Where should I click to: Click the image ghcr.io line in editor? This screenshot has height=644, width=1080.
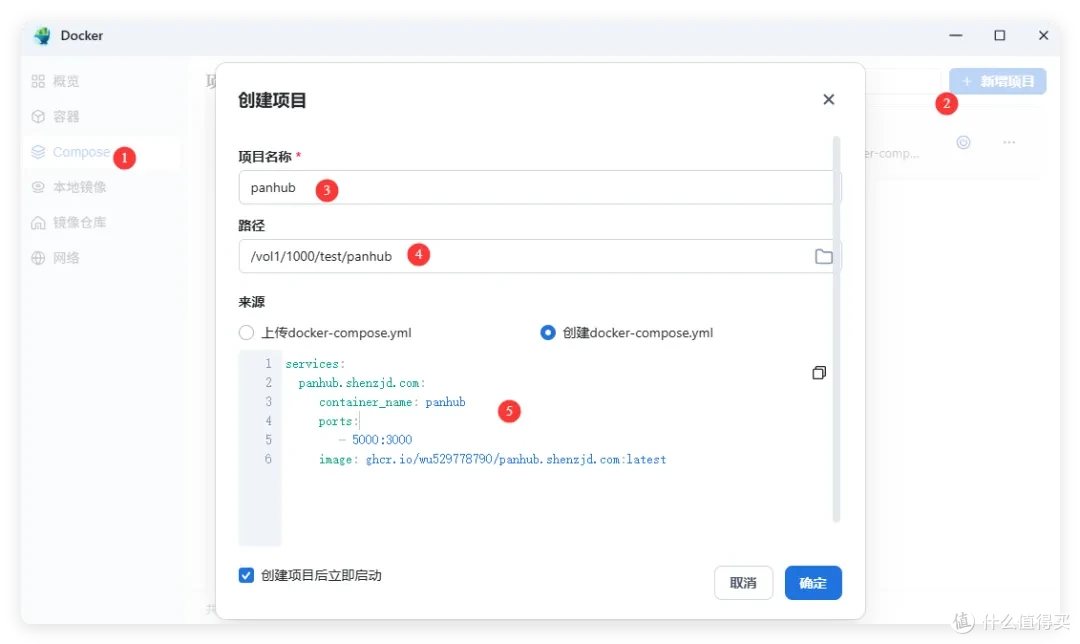coord(492,459)
